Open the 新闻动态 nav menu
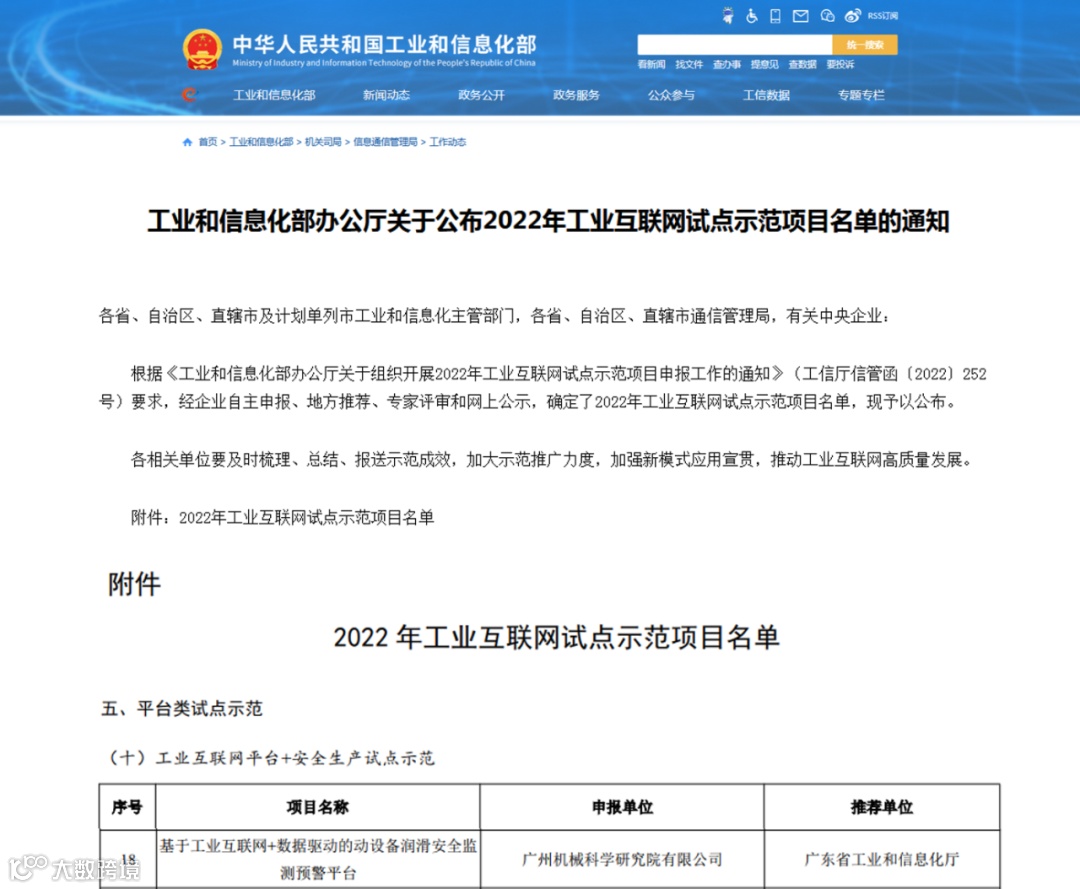Image resolution: width=1080 pixels, height=889 pixels. point(386,95)
